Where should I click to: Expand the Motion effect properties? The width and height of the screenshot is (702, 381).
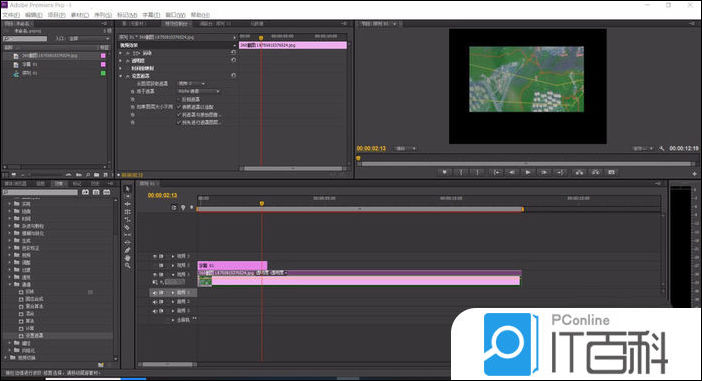(121, 53)
